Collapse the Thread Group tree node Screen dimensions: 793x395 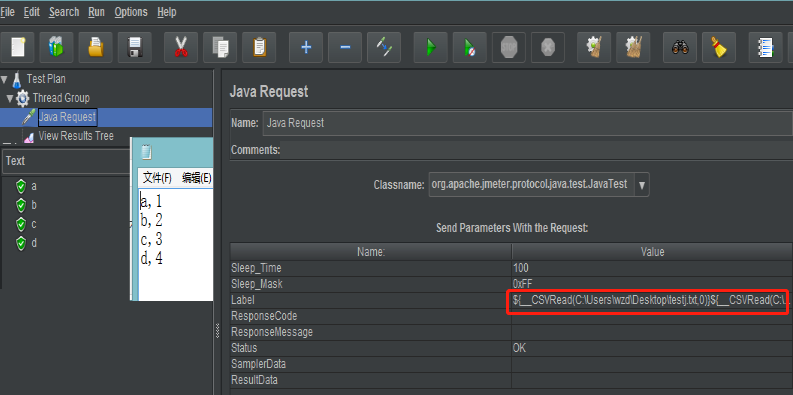10,98
